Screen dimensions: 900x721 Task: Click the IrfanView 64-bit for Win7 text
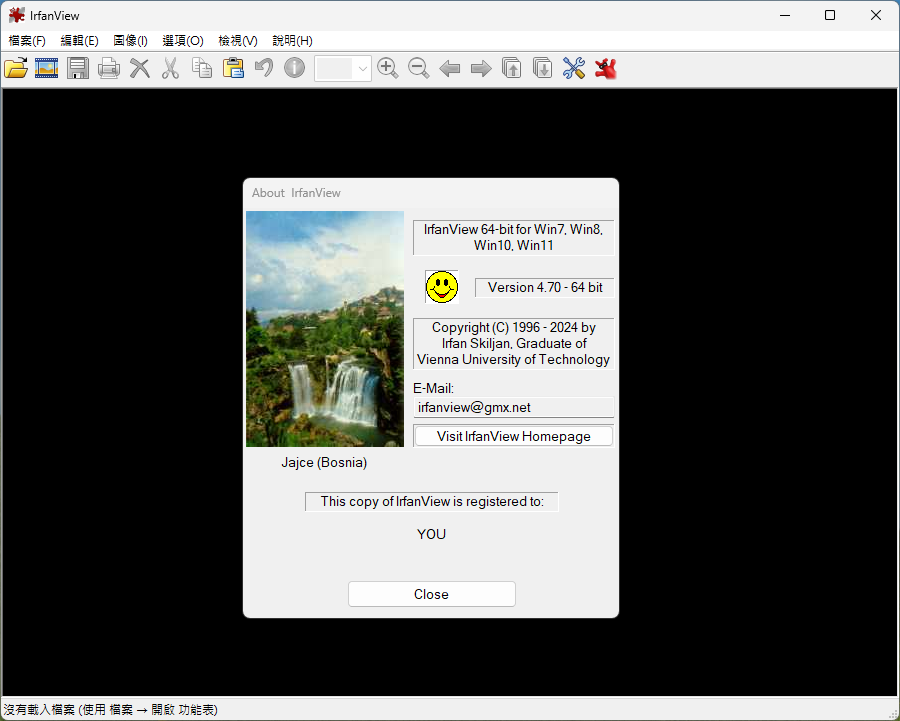coord(514,238)
